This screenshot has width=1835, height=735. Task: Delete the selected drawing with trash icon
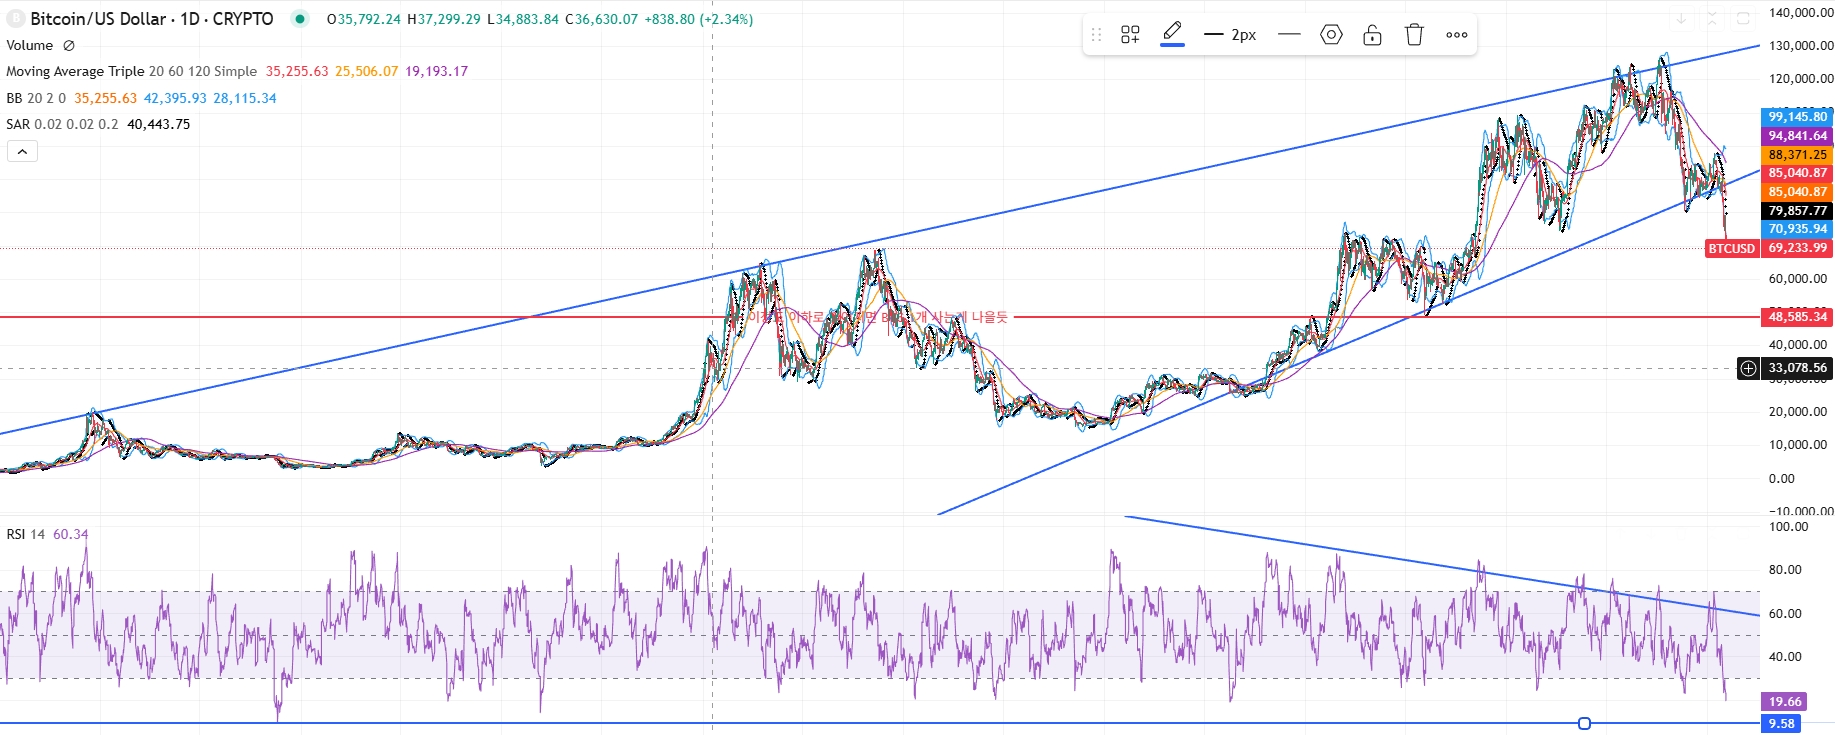tap(1414, 35)
